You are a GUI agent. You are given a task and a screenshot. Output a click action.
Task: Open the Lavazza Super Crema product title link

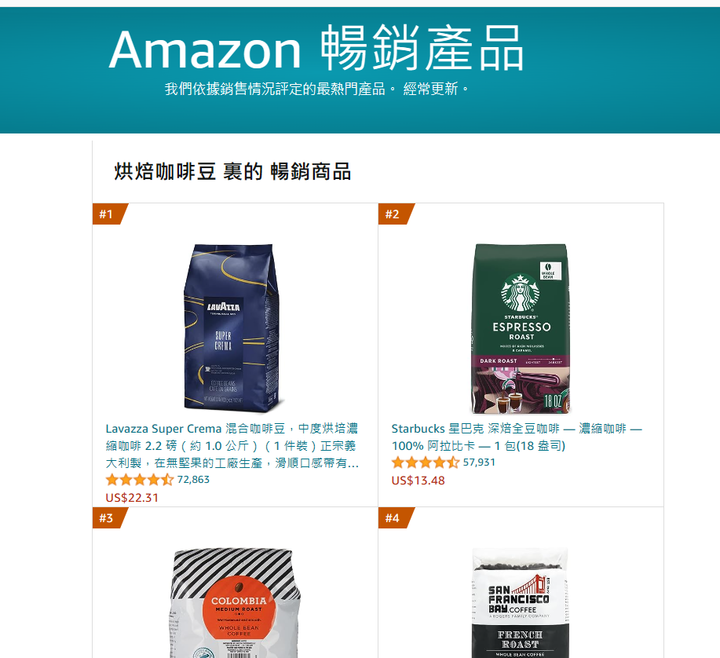(x=232, y=446)
